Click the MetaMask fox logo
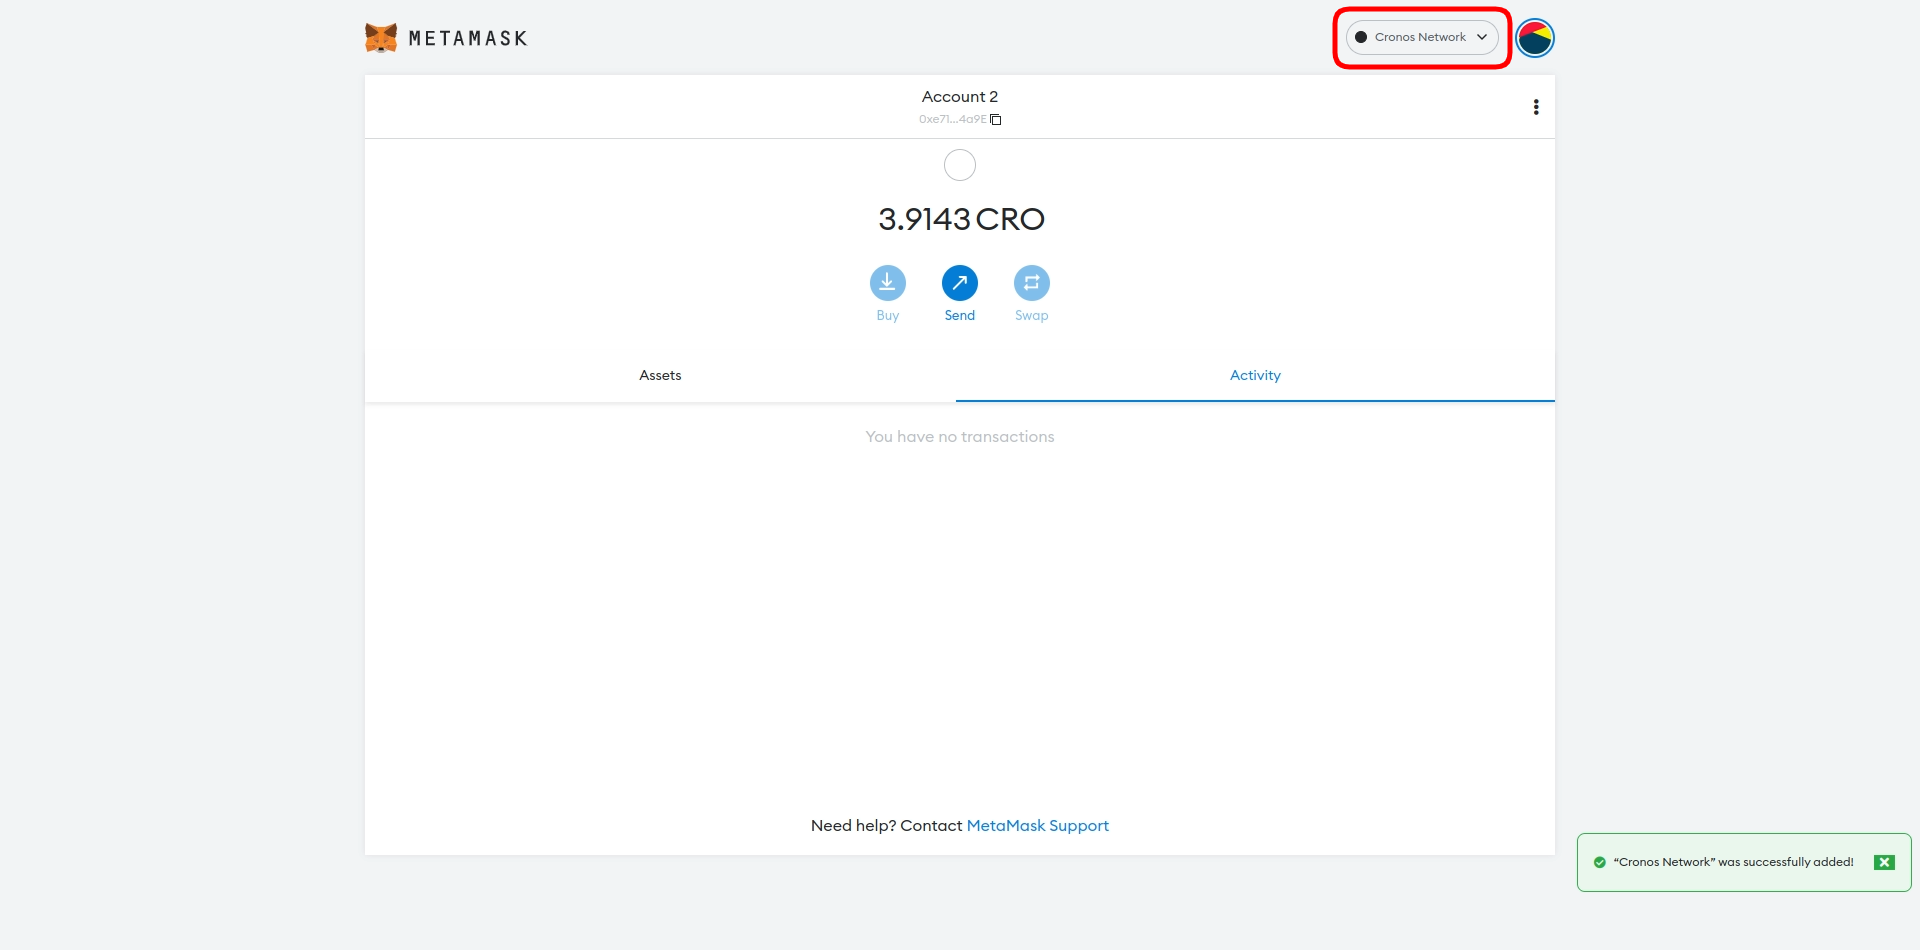 [381, 38]
